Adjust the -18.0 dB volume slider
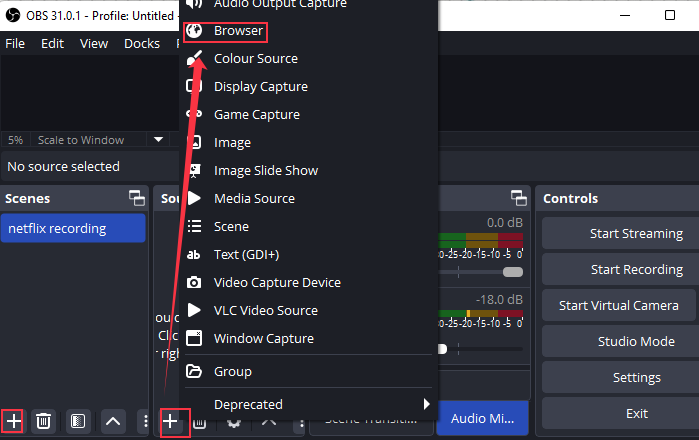 (442, 349)
